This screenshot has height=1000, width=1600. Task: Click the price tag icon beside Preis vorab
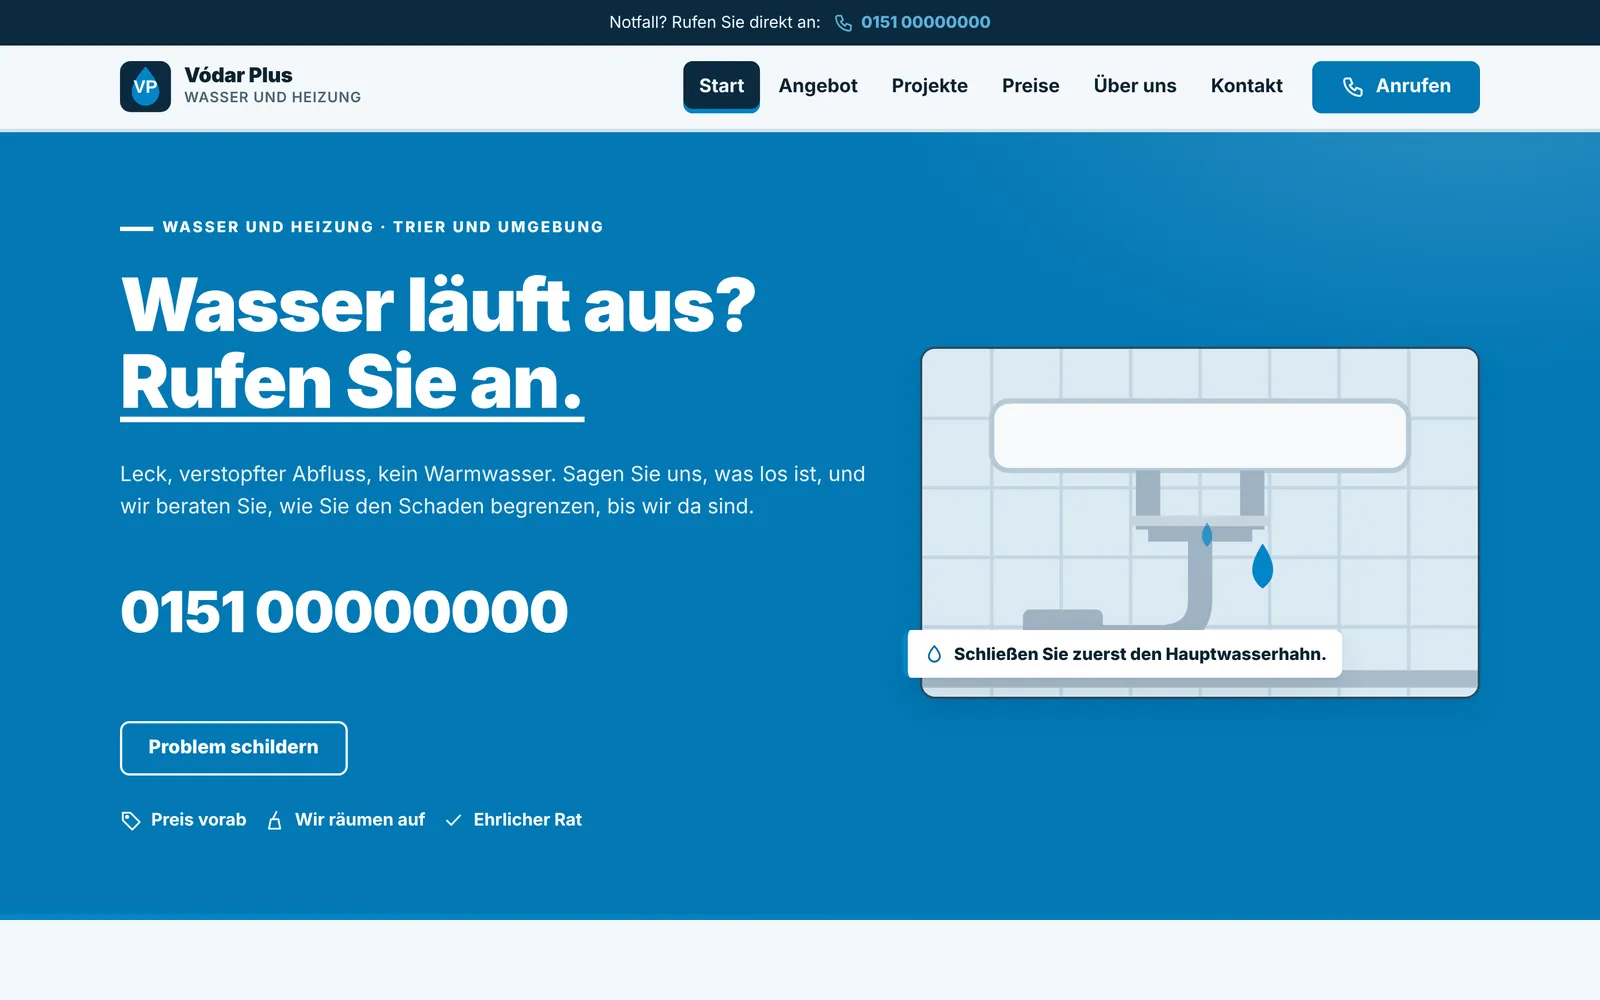pos(131,820)
